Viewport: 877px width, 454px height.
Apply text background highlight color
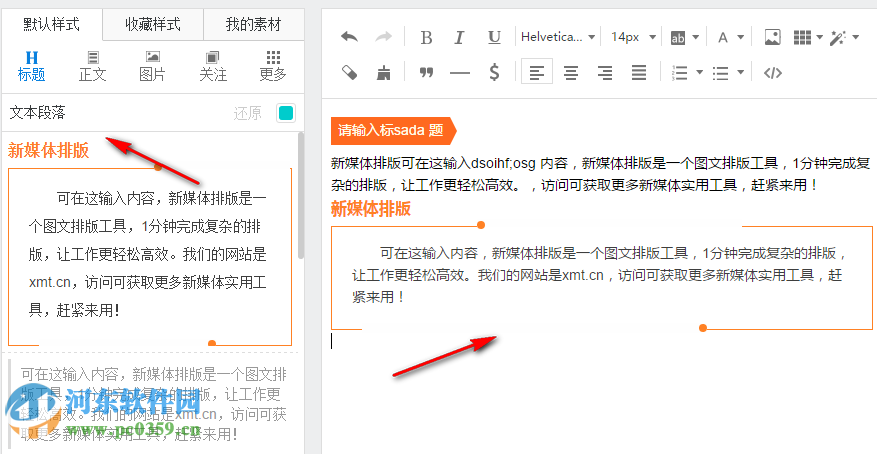678,37
